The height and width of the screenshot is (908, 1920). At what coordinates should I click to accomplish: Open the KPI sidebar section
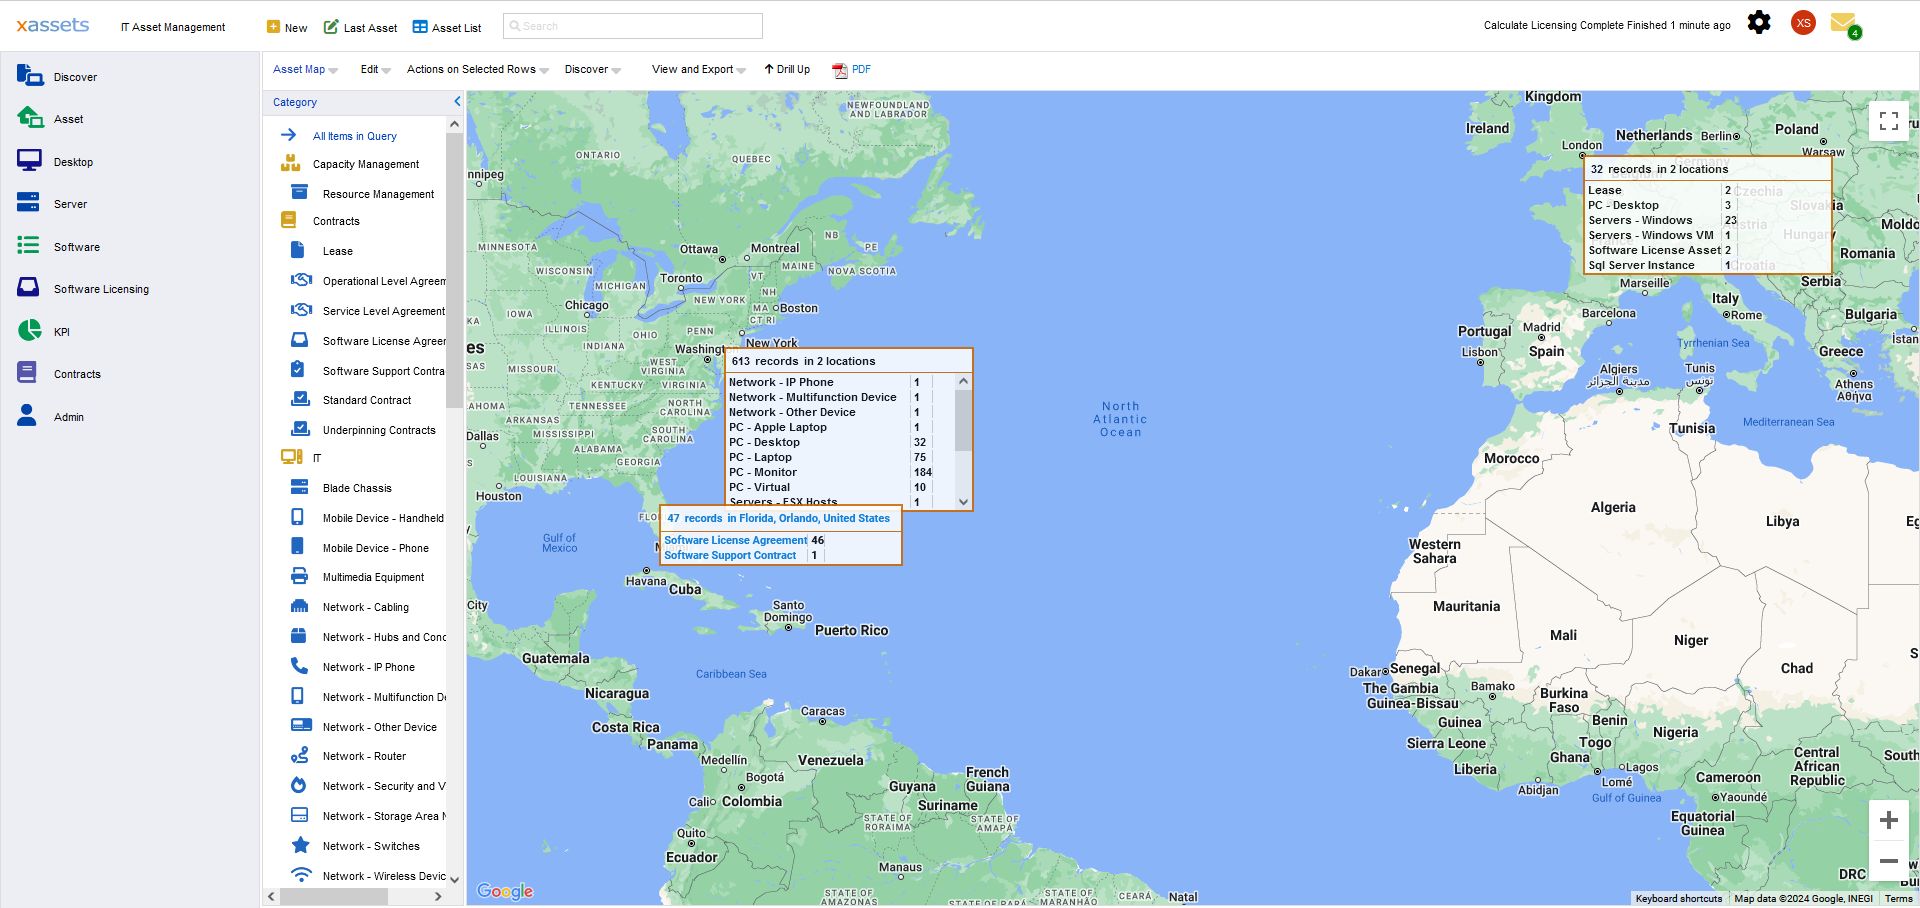tap(62, 332)
